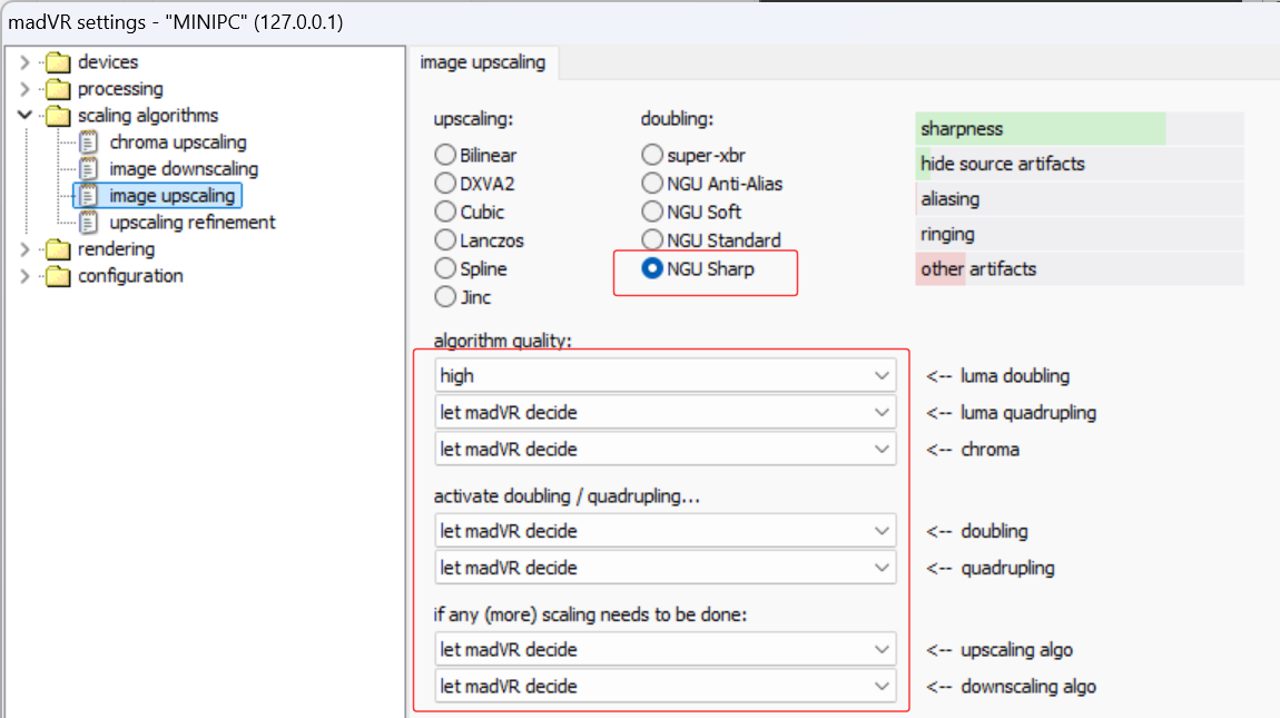Click the ringing rating bar
The image size is (1280, 718).
pyautogui.click(x=1079, y=234)
